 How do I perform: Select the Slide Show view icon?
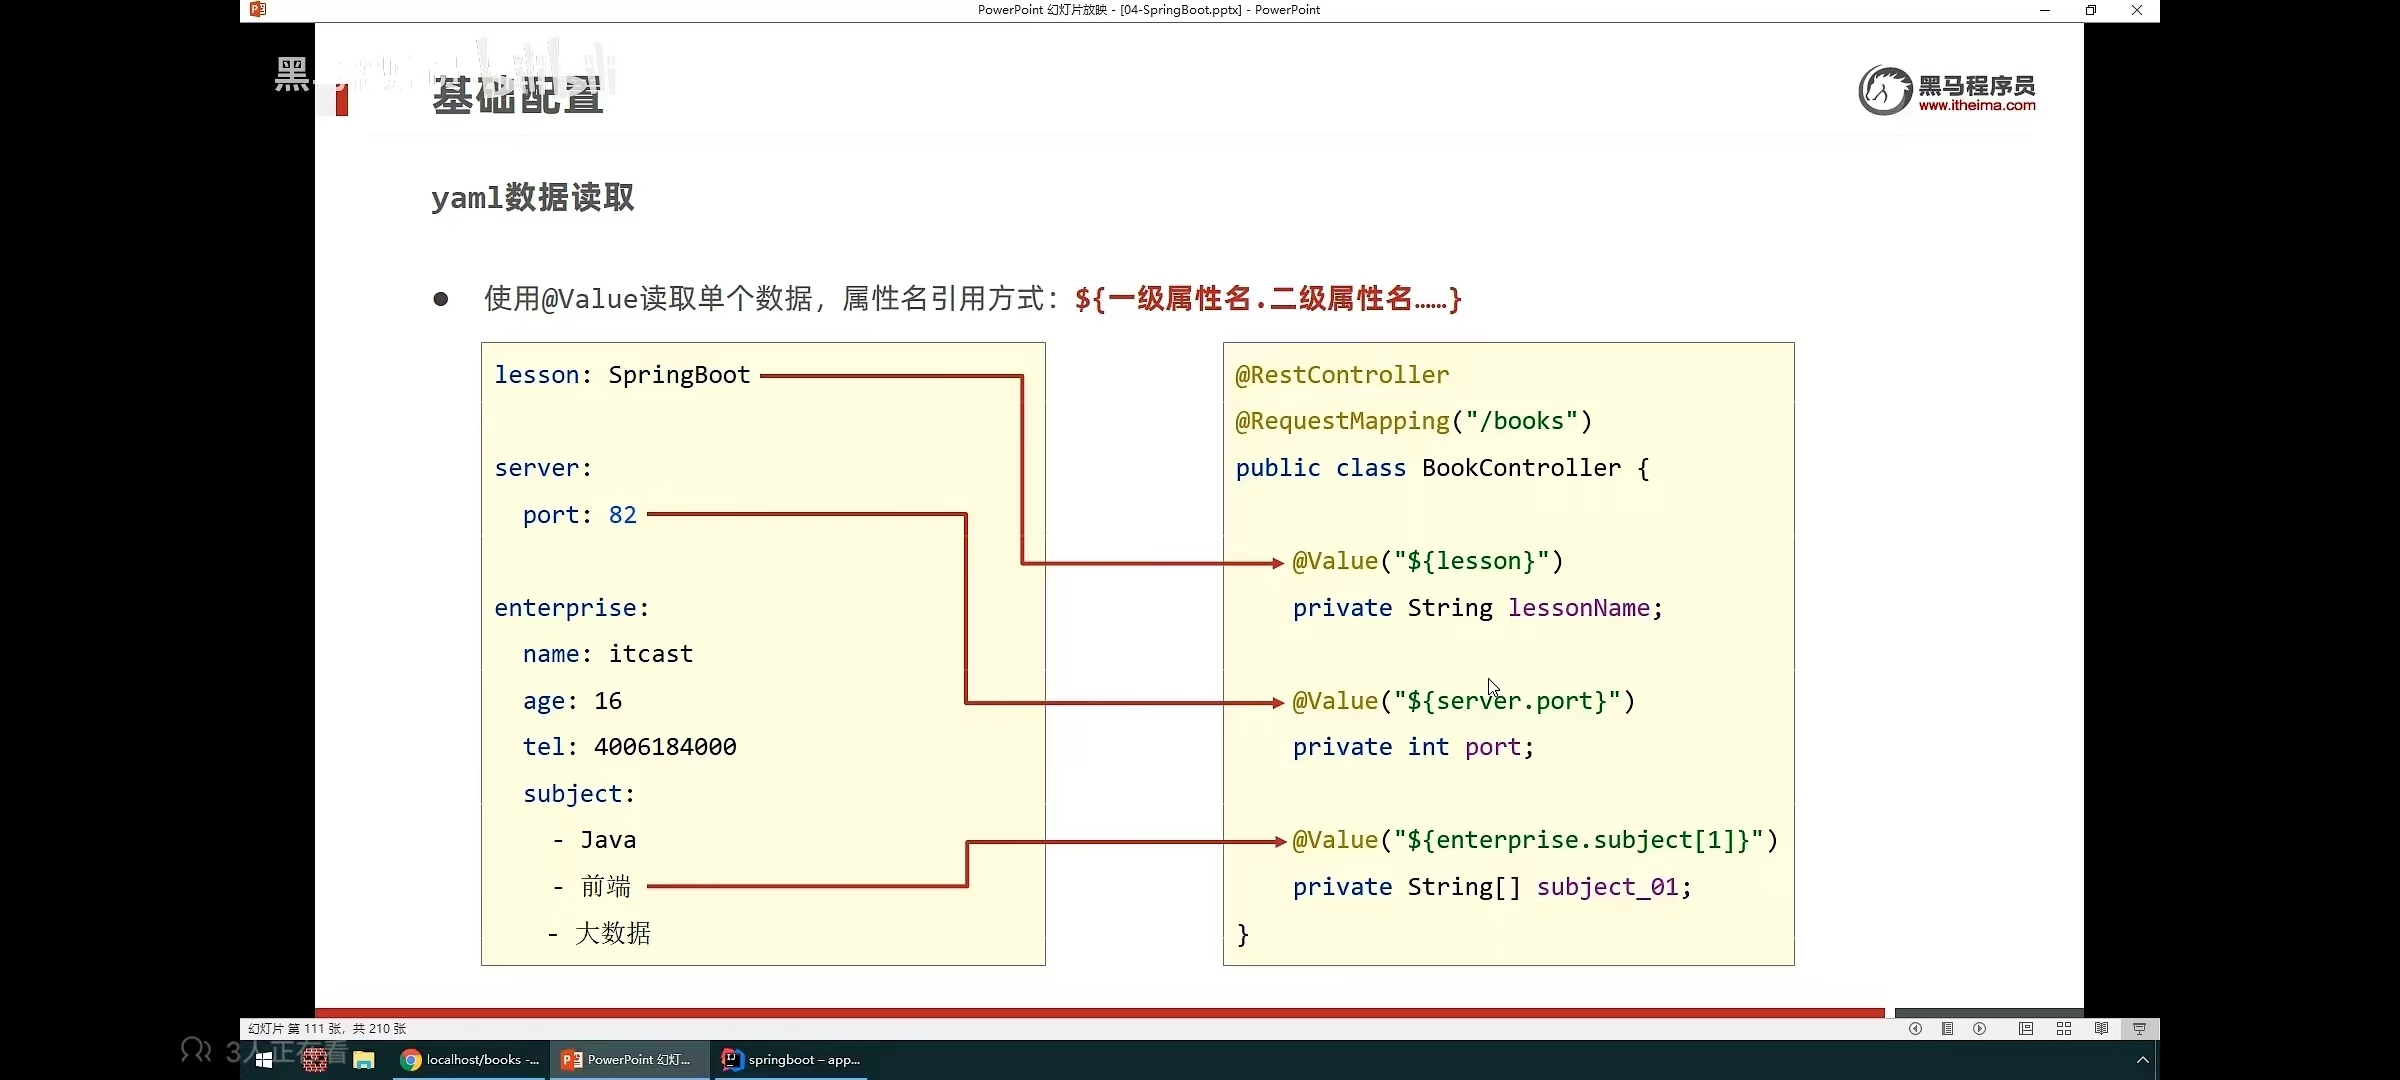(2139, 1028)
